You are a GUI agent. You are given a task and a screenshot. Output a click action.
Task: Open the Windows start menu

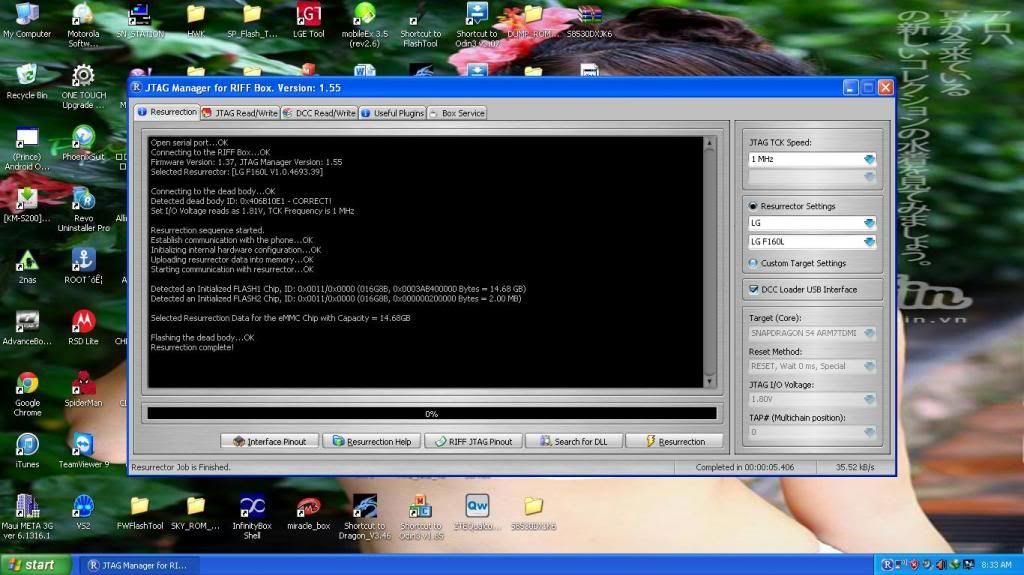coord(35,565)
